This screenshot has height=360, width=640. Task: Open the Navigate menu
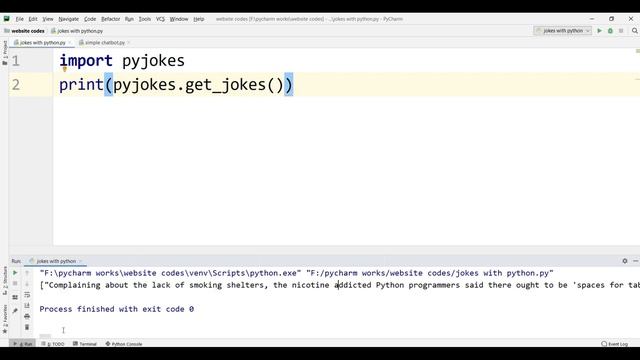(x=69, y=19)
